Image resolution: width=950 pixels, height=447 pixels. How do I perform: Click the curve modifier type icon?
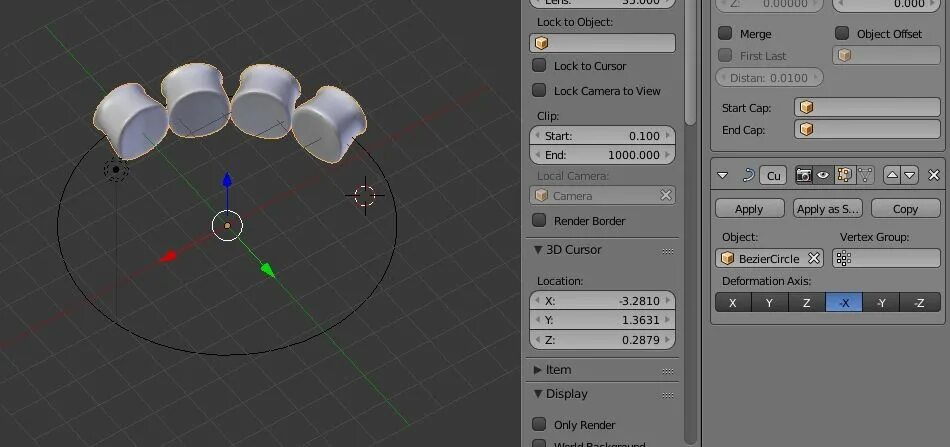click(748, 176)
